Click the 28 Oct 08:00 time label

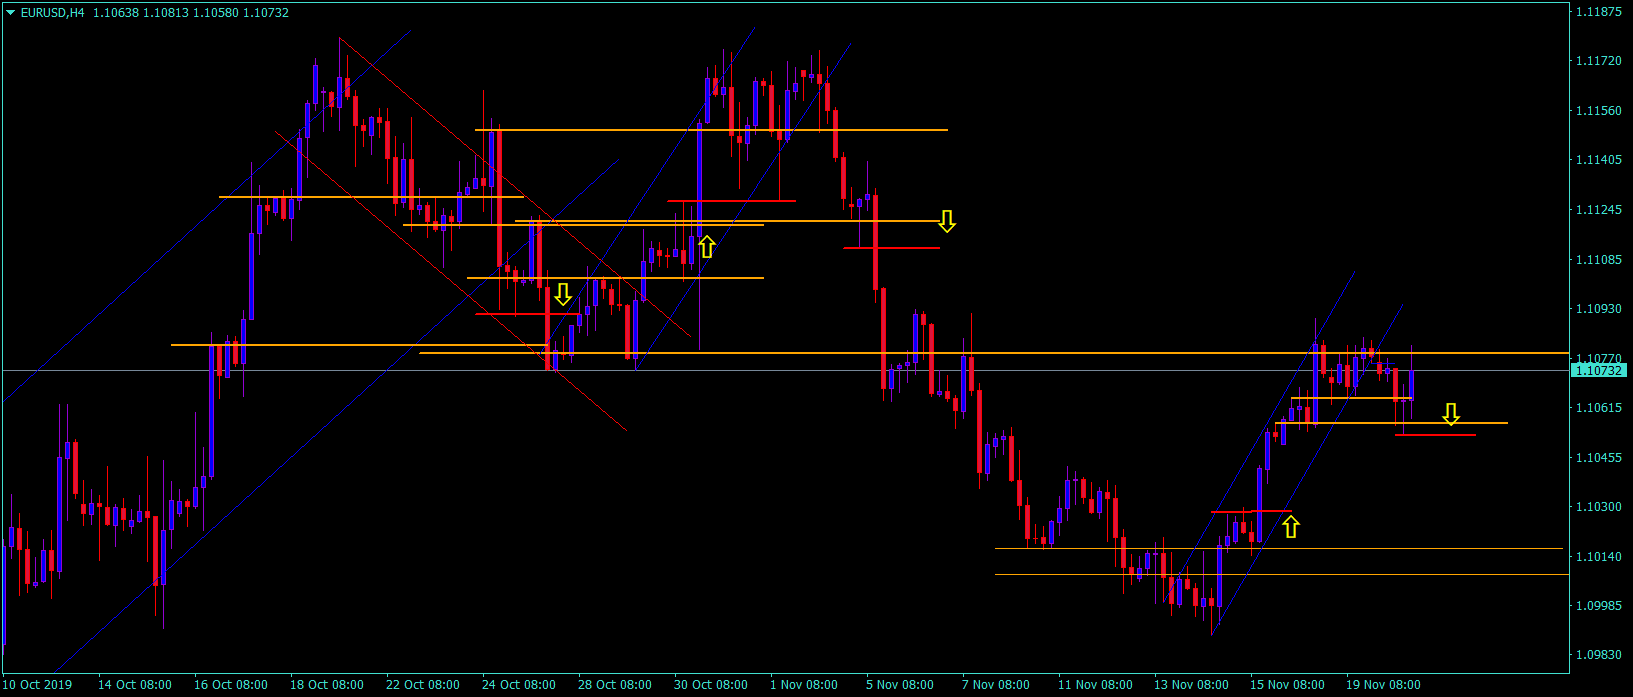point(615,685)
